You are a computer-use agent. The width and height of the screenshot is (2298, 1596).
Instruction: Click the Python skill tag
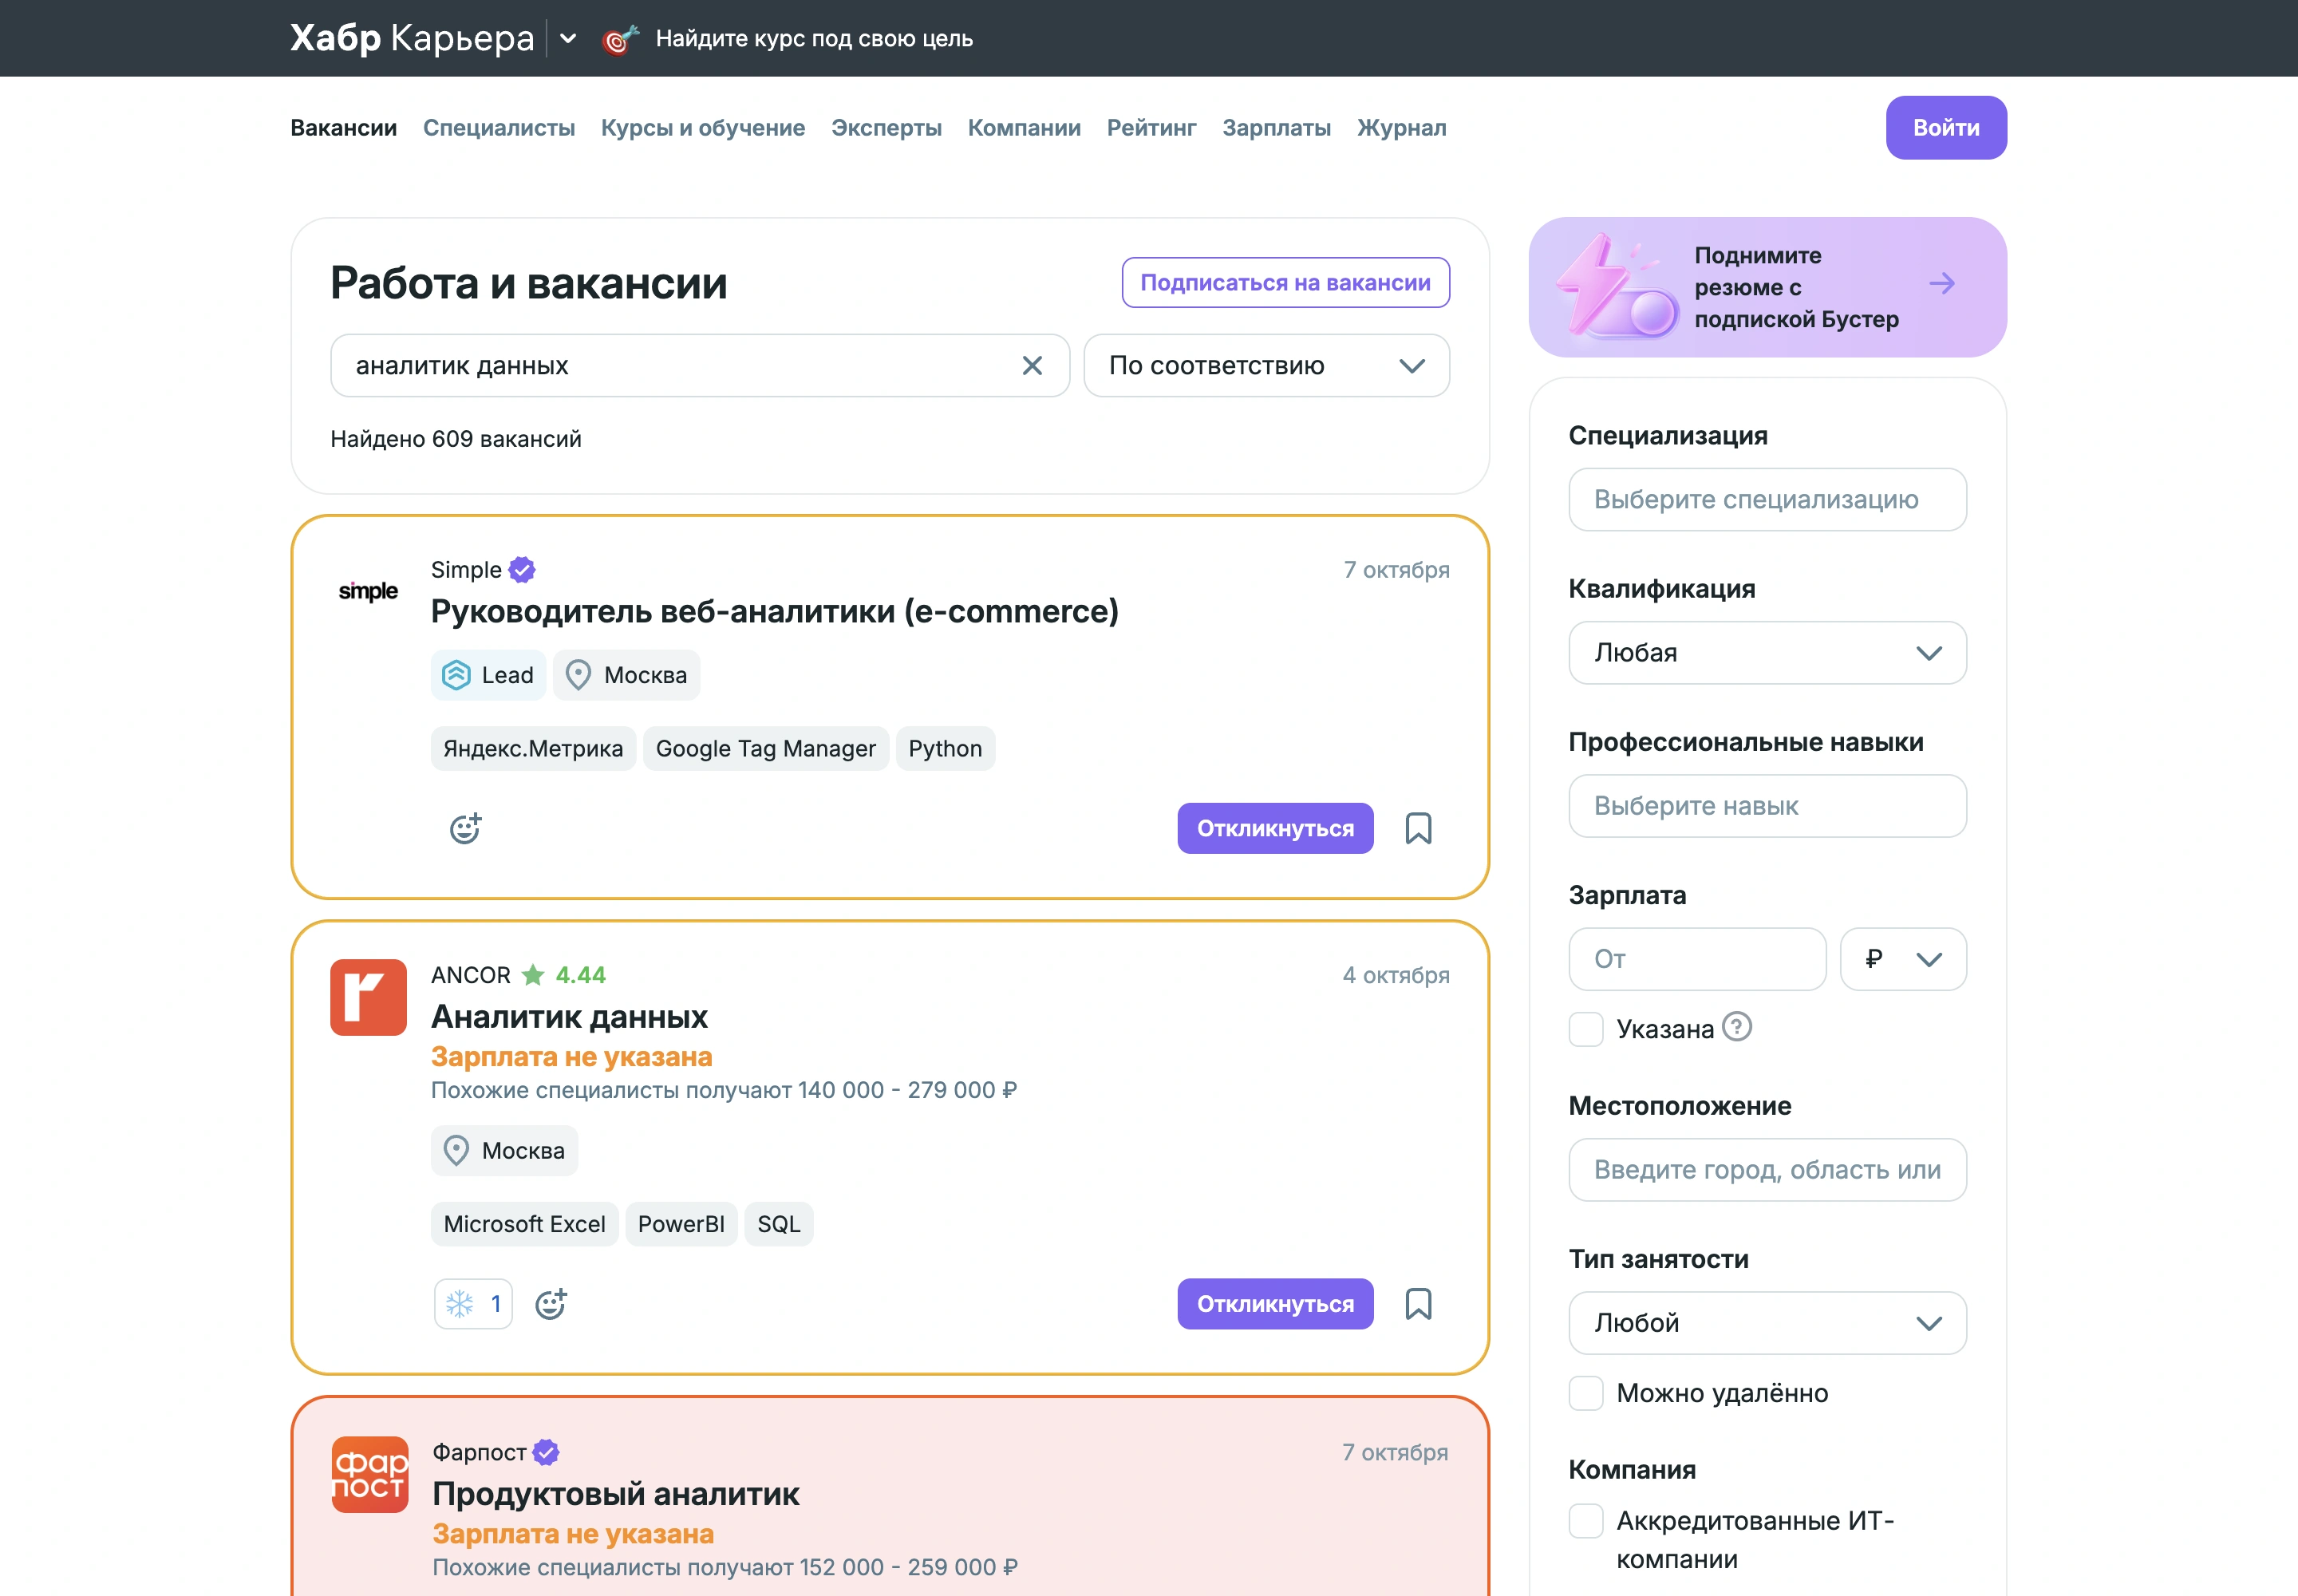945,749
